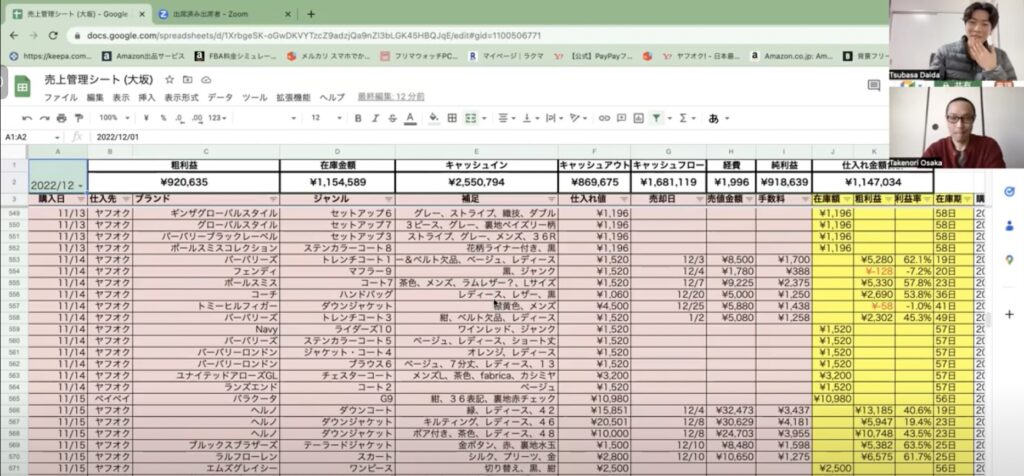Open functions sigma icon
This screenshot has height=476, width=1024.
(x=683, y=118)
